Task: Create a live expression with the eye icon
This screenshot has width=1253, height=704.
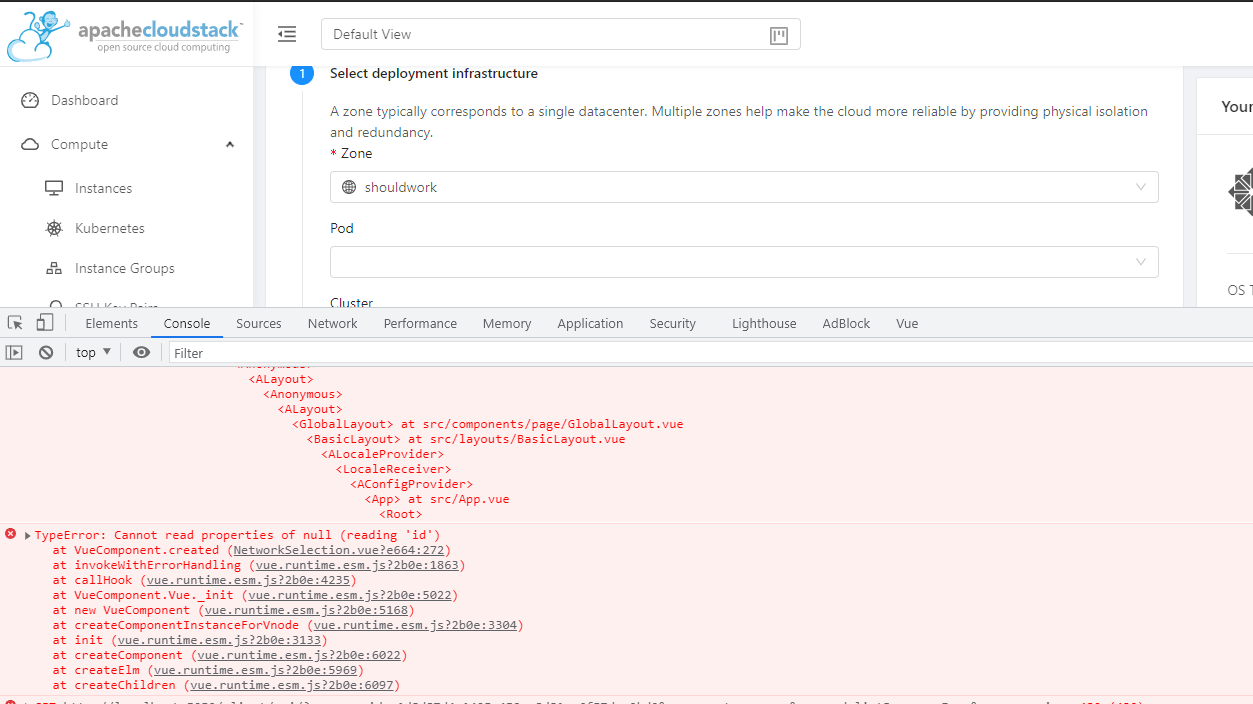Action: pos(141,352)
